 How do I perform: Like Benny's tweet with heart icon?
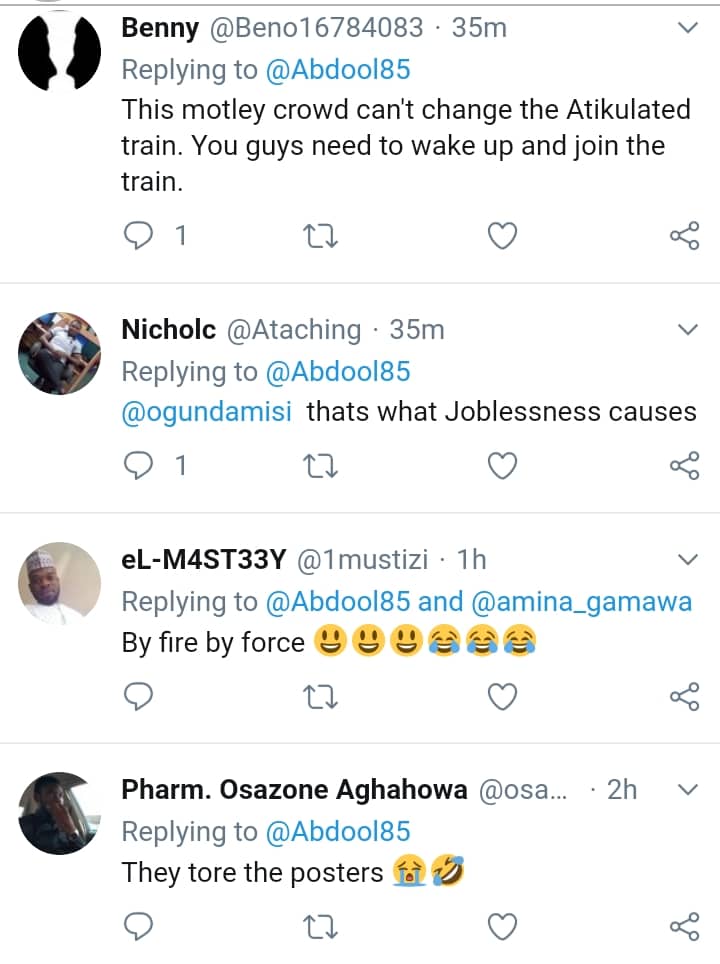pyautogui.click(x=502, y=236)
